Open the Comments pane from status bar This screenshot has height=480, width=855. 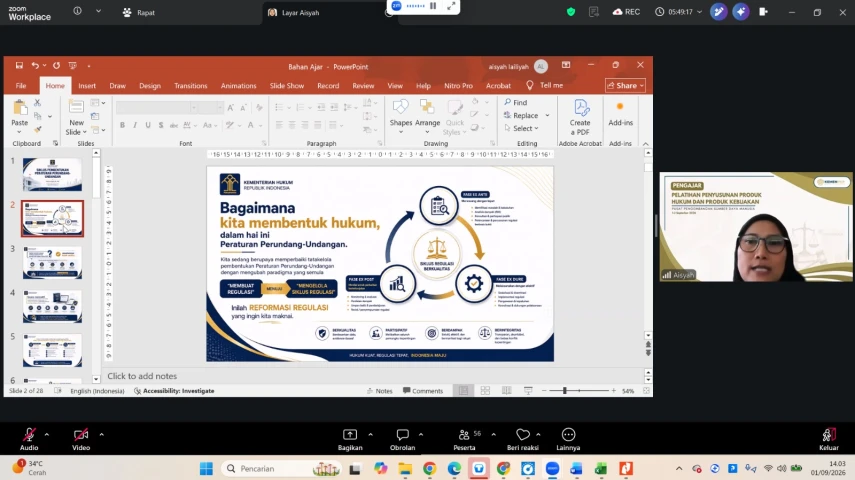click(x=423, y=391)
